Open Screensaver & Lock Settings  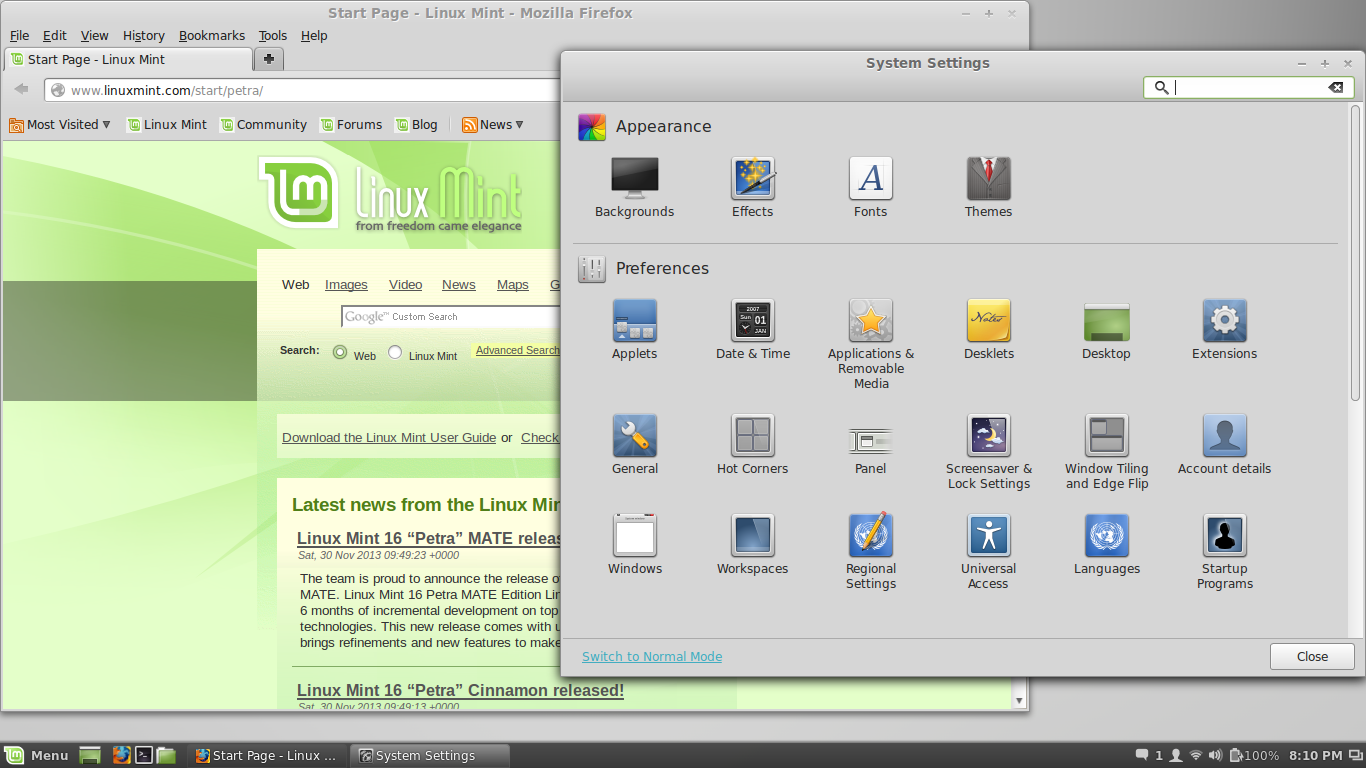(988, 452)
